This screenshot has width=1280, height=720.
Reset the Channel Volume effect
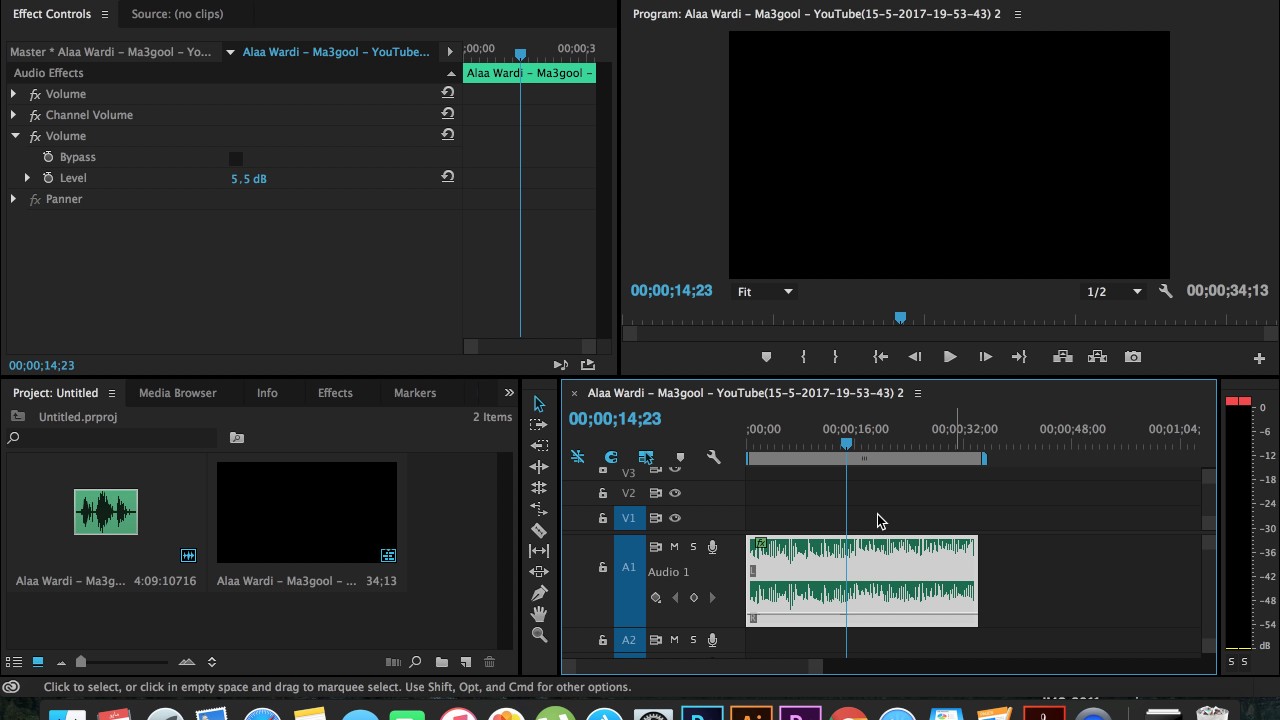coord(448,114)
